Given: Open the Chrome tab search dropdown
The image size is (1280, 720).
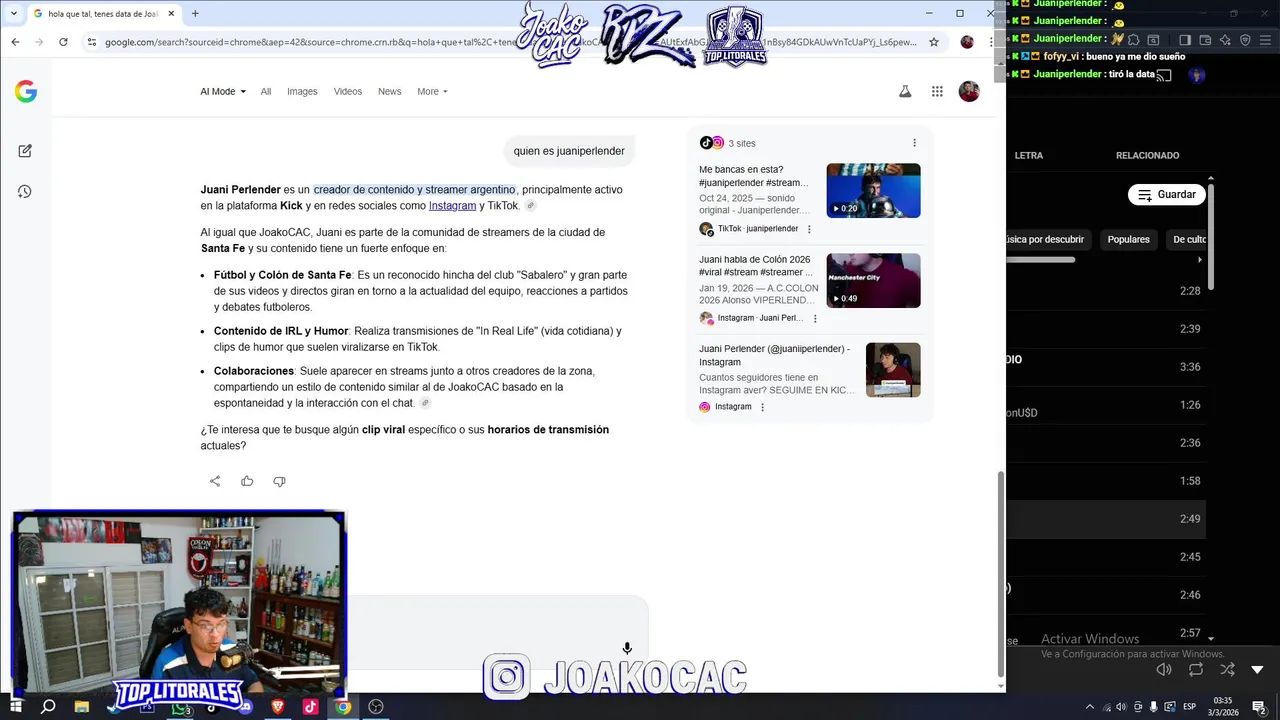Looking at the screenshot, I should 14,14.
